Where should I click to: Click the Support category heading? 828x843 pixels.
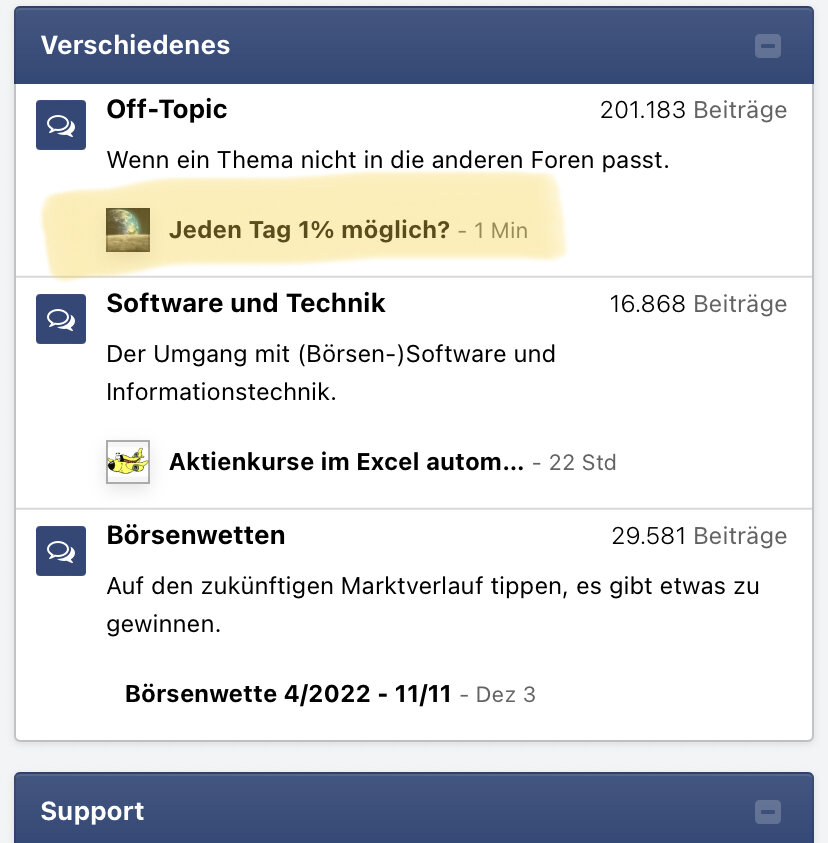click(92, 811)
